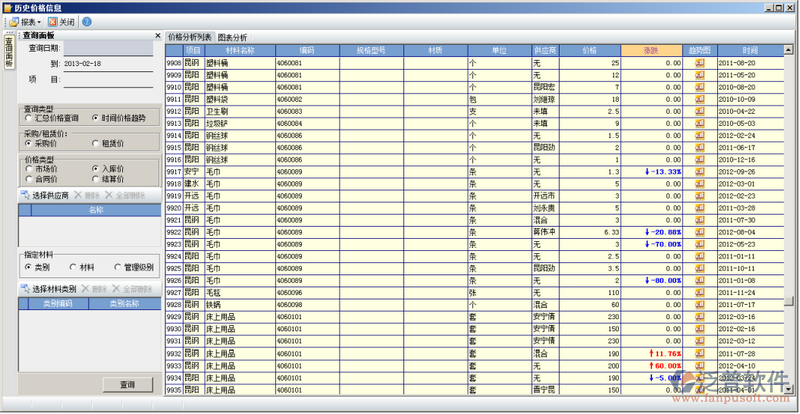Choose the 租赁价 radio button
The image size is (800, 414).
click(96, 143)
